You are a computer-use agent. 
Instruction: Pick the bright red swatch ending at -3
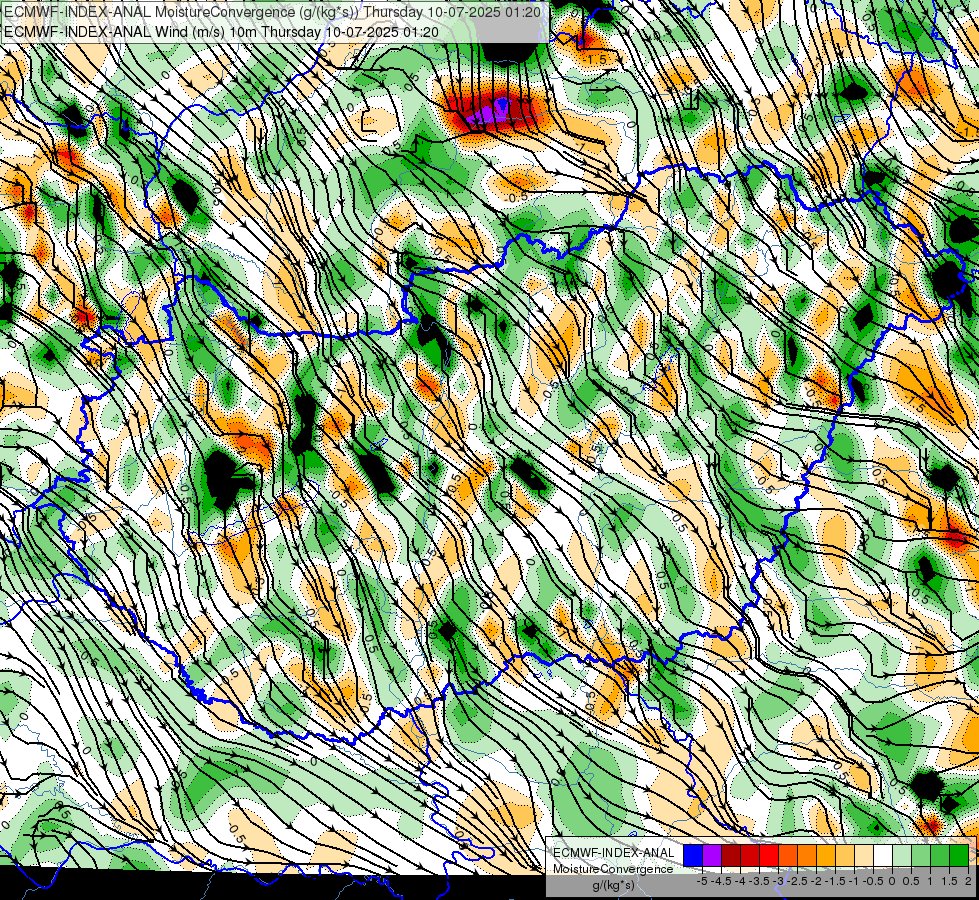pyautogui.click(x=769, y=856)
